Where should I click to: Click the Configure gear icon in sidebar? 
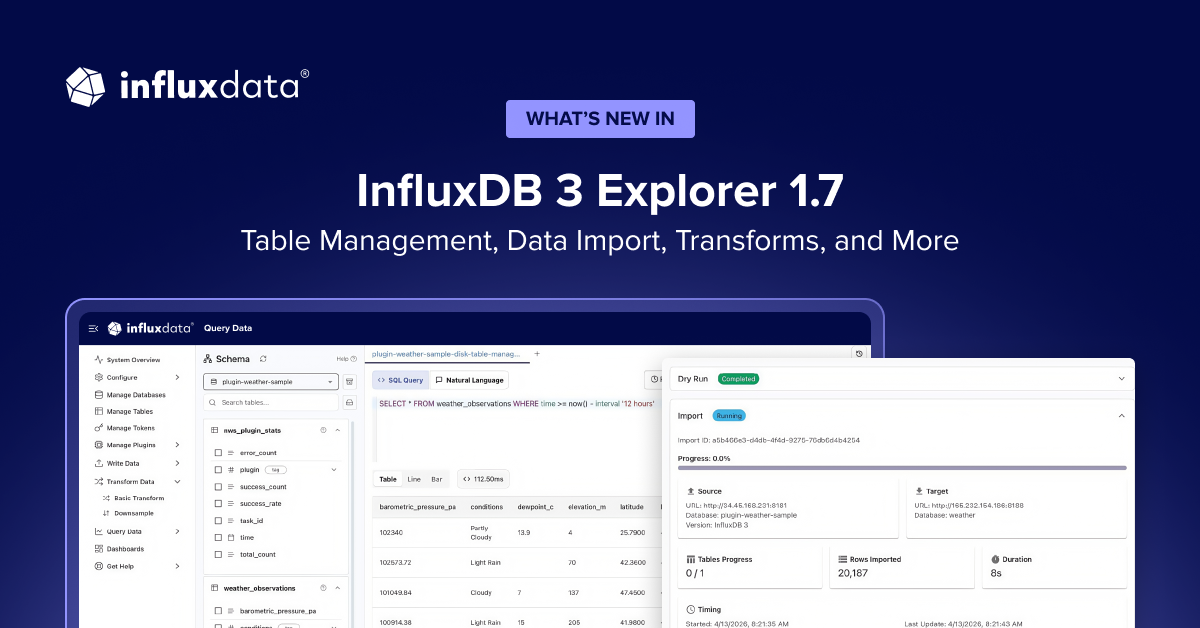[x=98, y=377]
